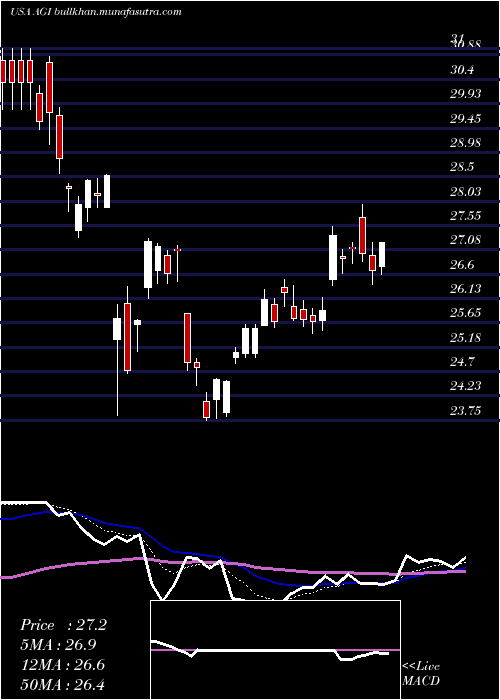Click the '12MA : 26.6' readout
This screenshot has height=700, width=500.
point(63,665)
